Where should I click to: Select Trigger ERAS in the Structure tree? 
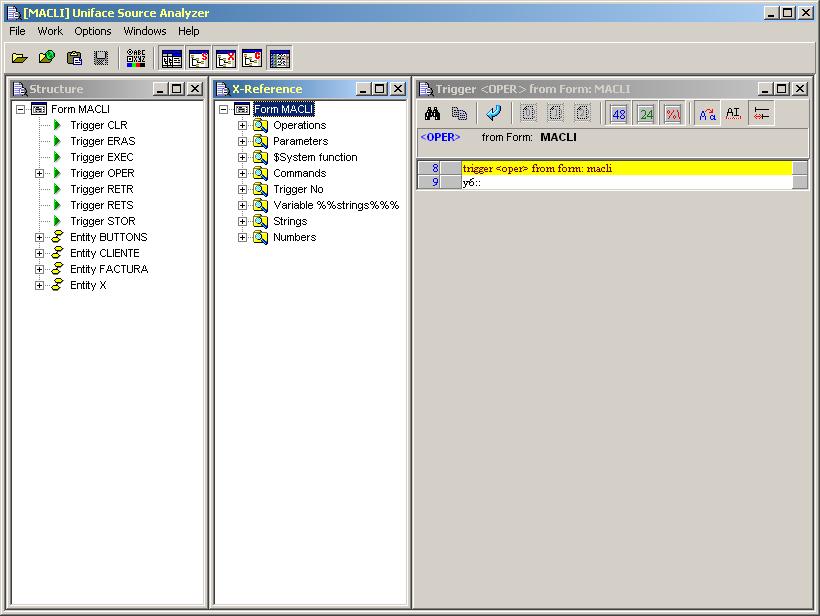coord(102,141)
